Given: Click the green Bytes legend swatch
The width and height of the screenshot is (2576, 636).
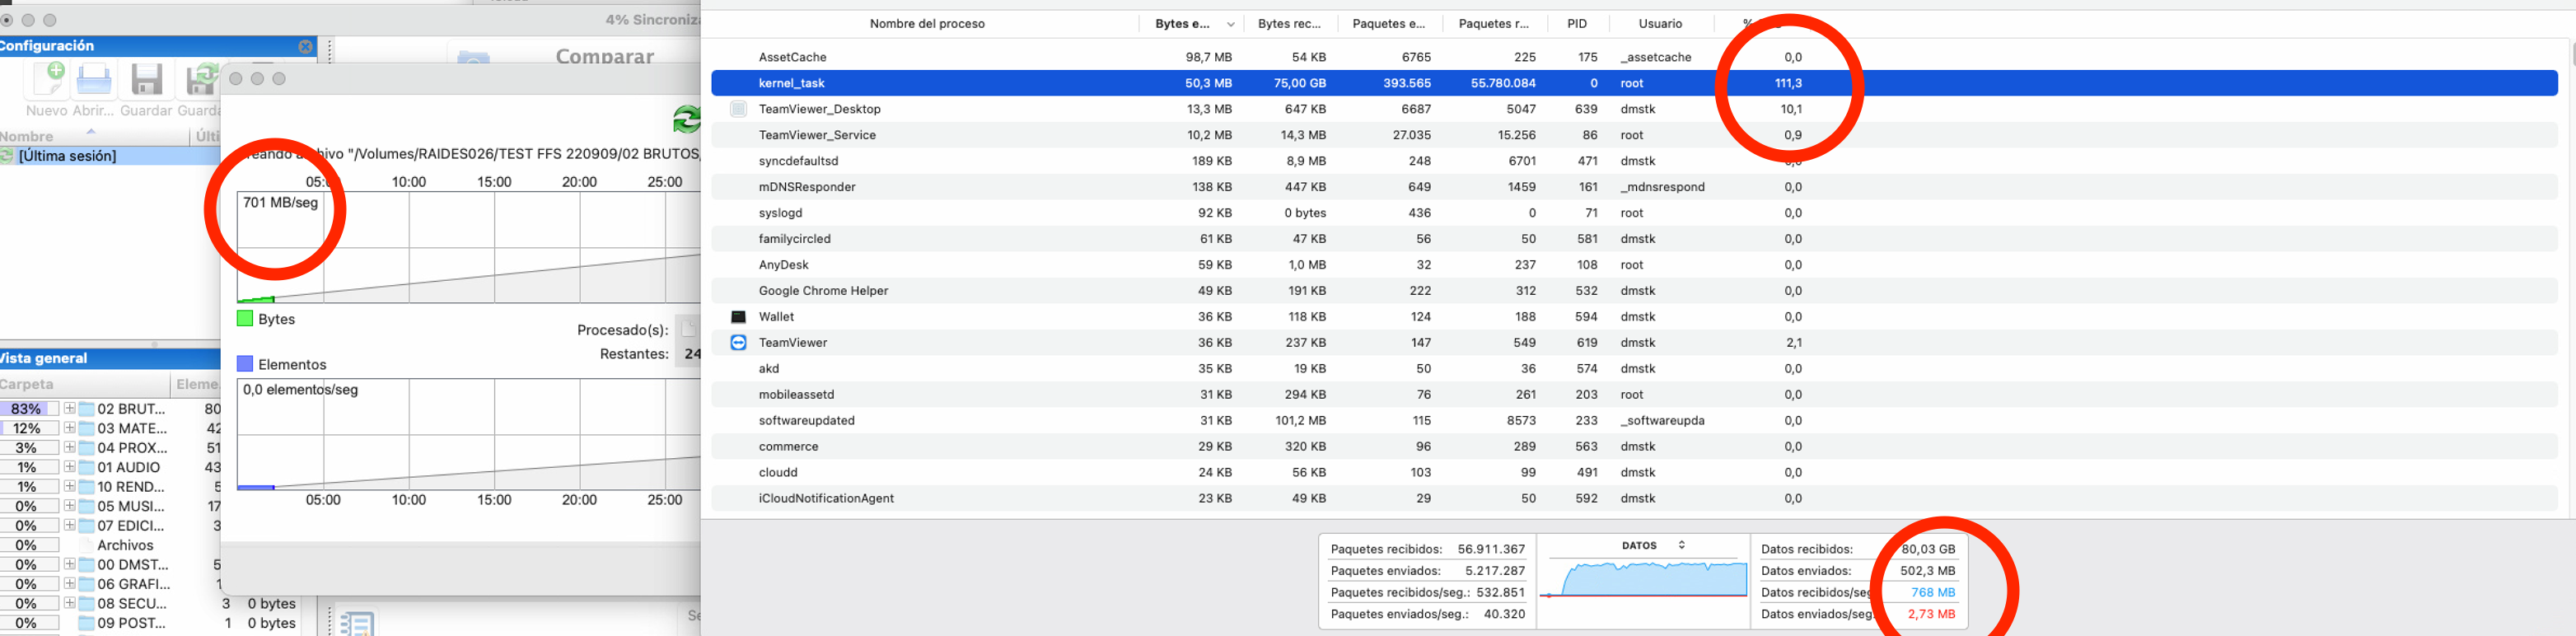Looking at the screenshot, I should coord(245,318).
